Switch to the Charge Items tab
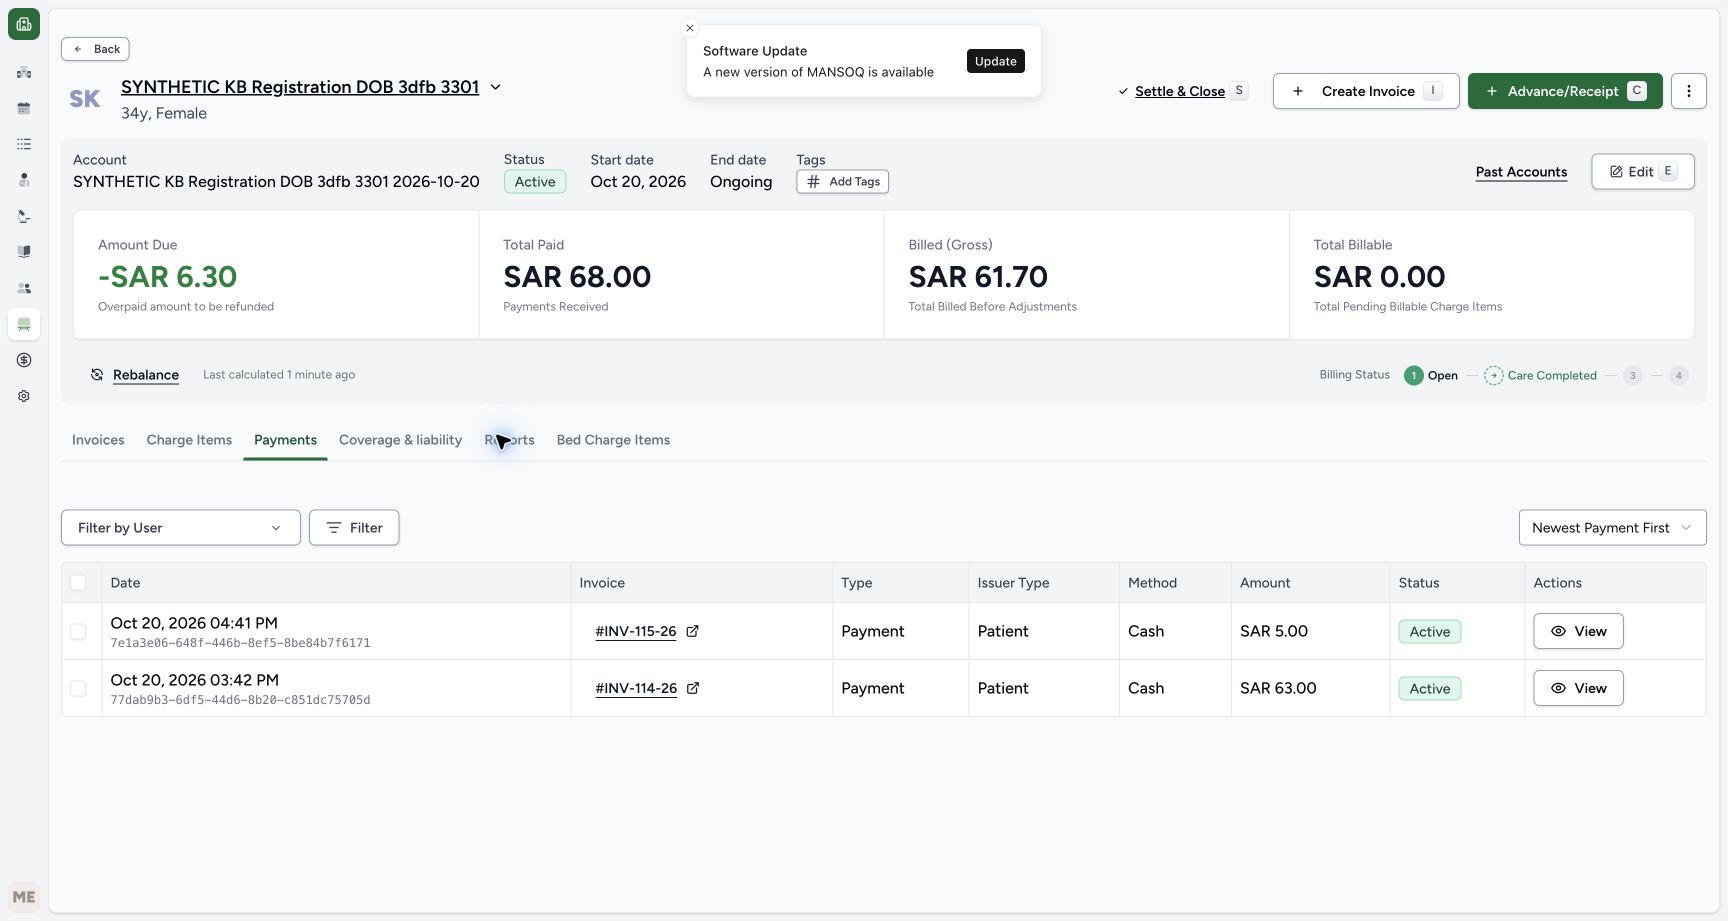 coord(189,440)
